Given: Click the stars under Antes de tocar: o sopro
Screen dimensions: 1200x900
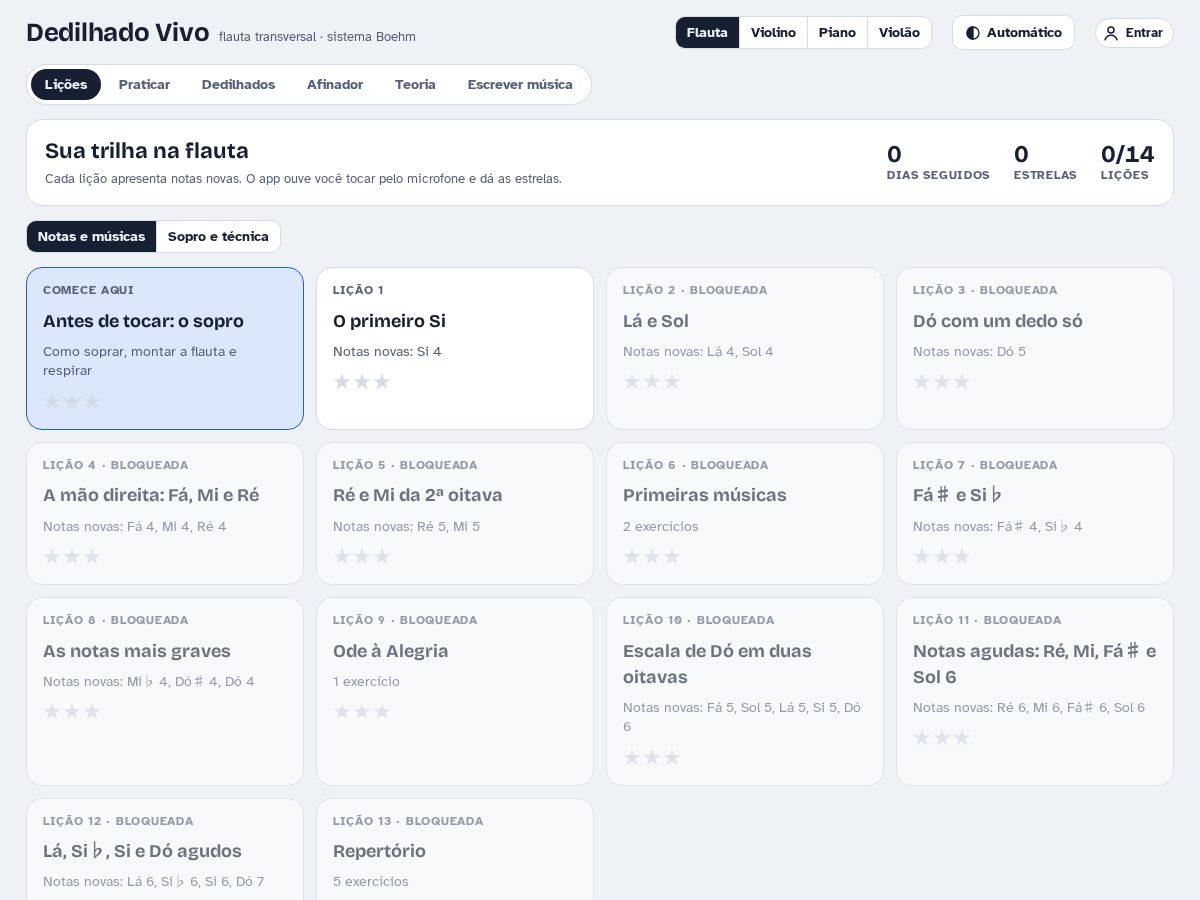Looking at the screenshot, I should point(72,401).
